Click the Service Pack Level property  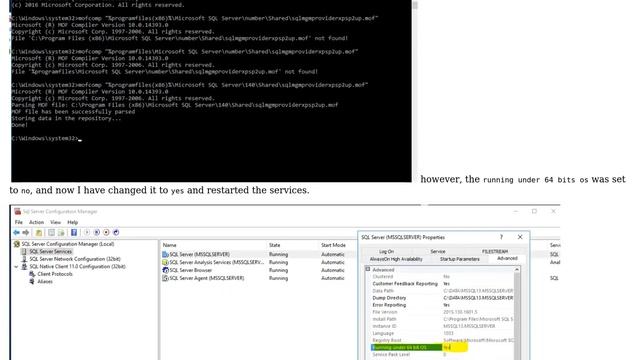click(x=391, y=355)
